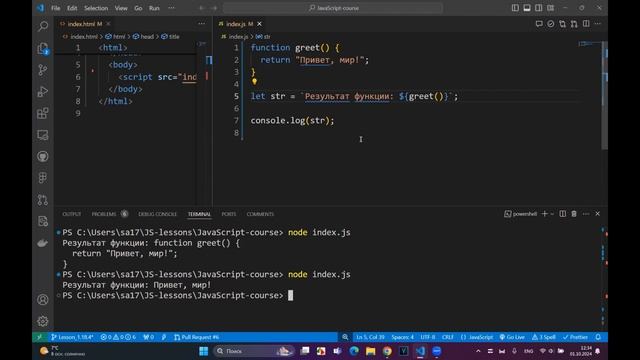Kill terminal with trash icon
This screenshot has height=360, width=640.
click(574, 213)
